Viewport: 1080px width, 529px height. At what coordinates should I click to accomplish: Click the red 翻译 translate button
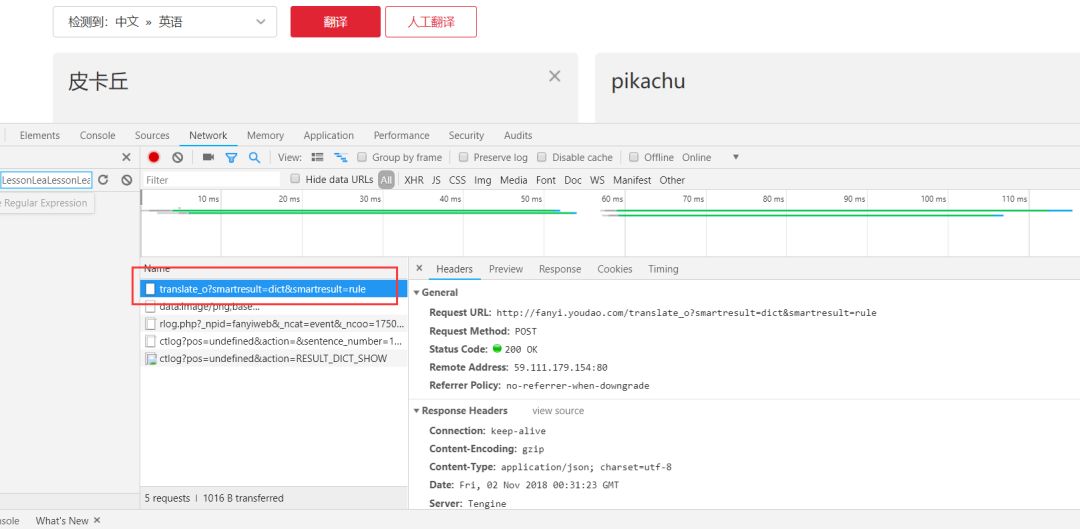pyautogui.click(x=335, y=21)
